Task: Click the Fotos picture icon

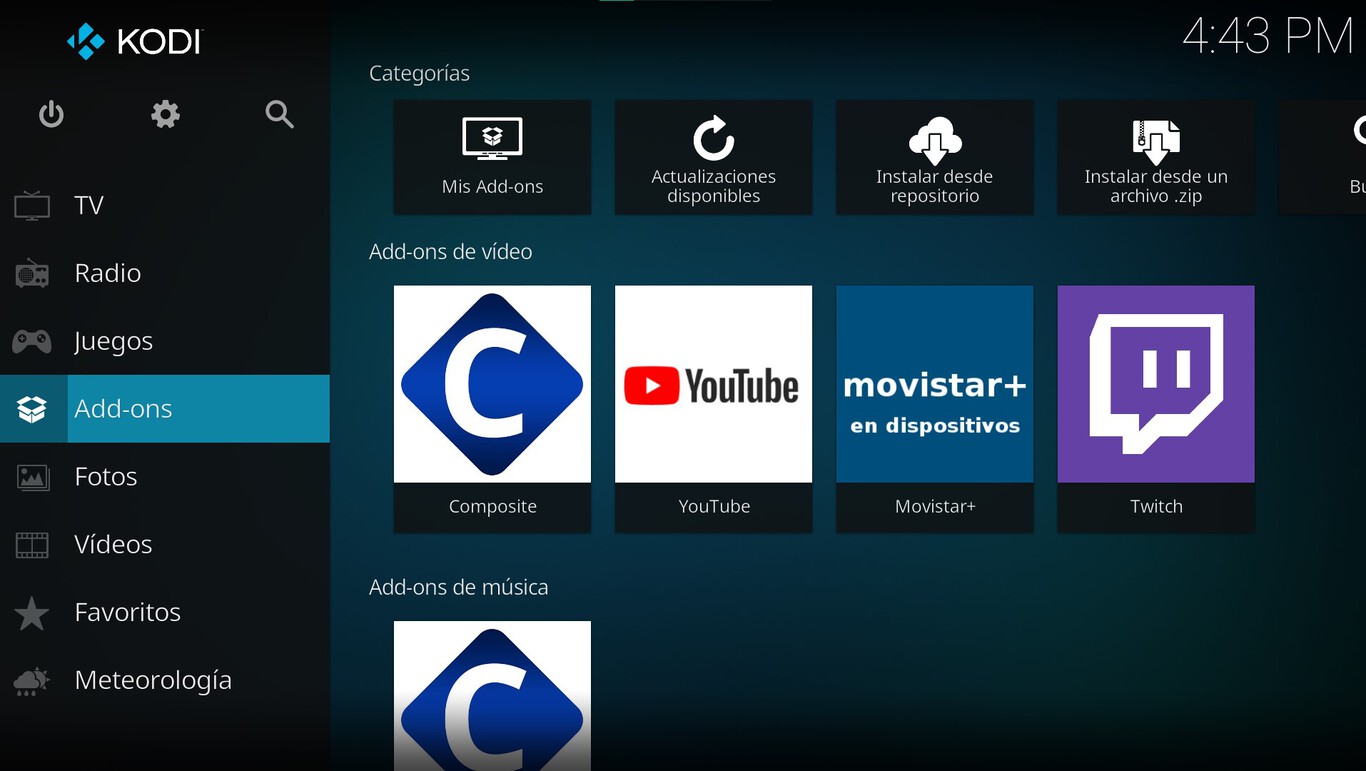Action: 33,476
